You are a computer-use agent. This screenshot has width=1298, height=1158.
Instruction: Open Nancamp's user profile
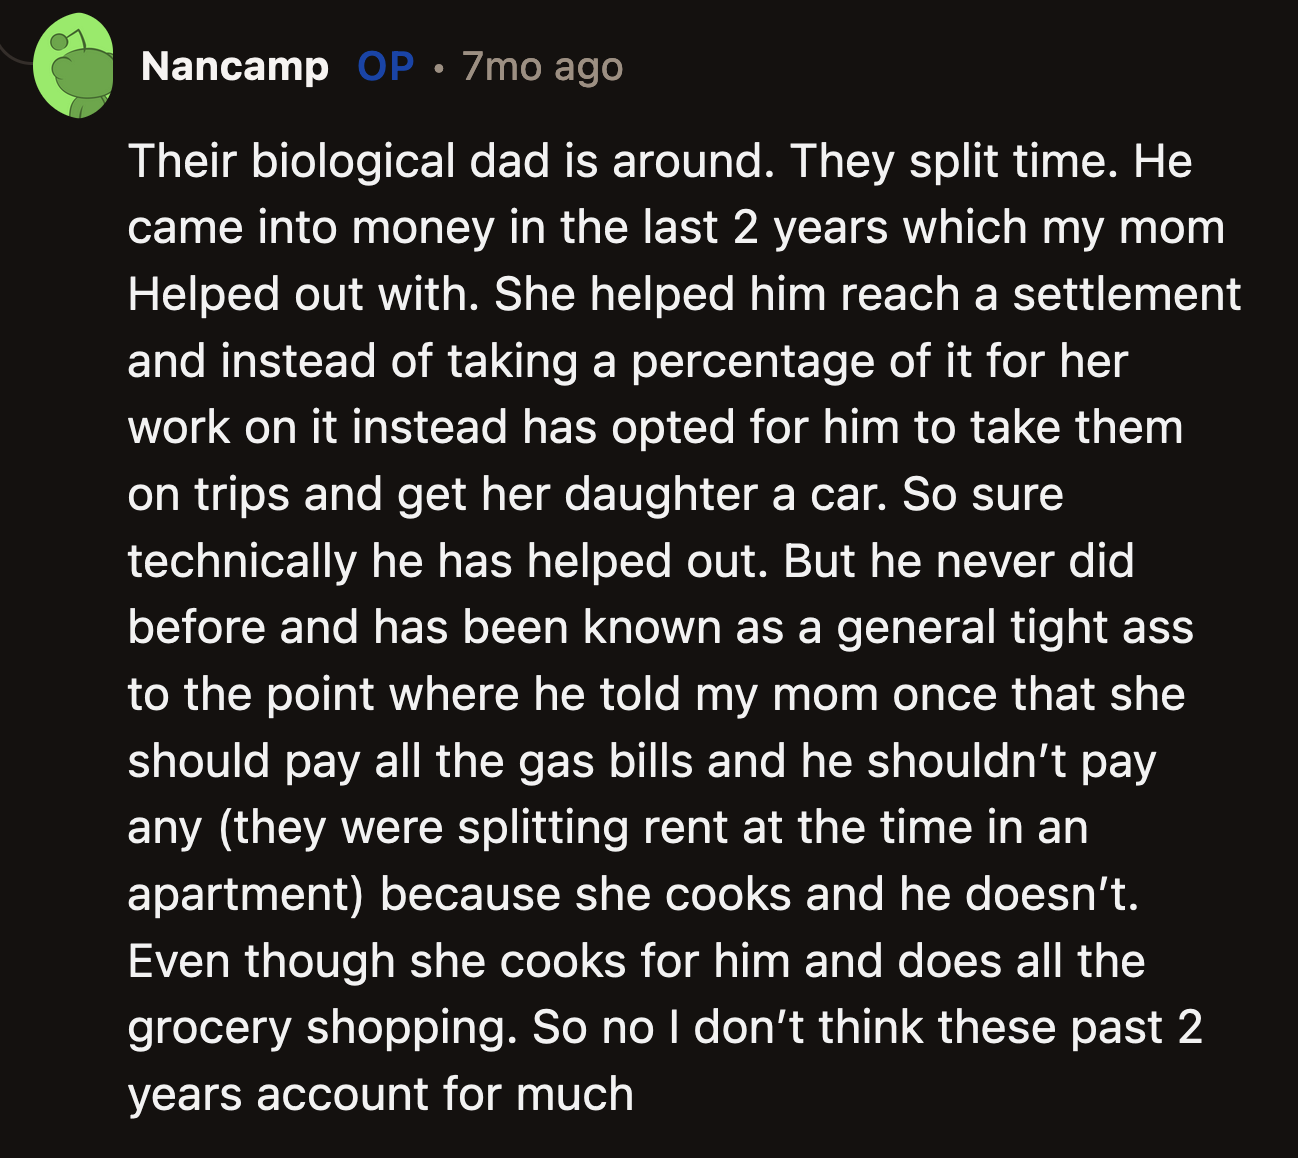[x=235, y=67]
